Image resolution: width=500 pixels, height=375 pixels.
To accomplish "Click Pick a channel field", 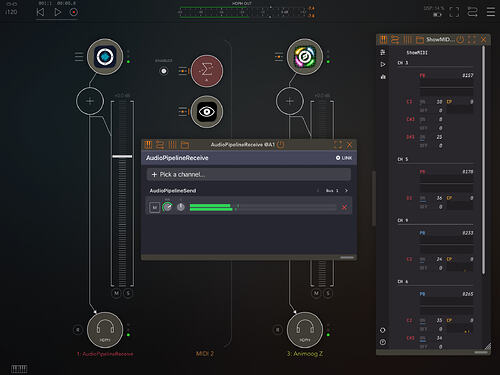I will click(249, 174).
